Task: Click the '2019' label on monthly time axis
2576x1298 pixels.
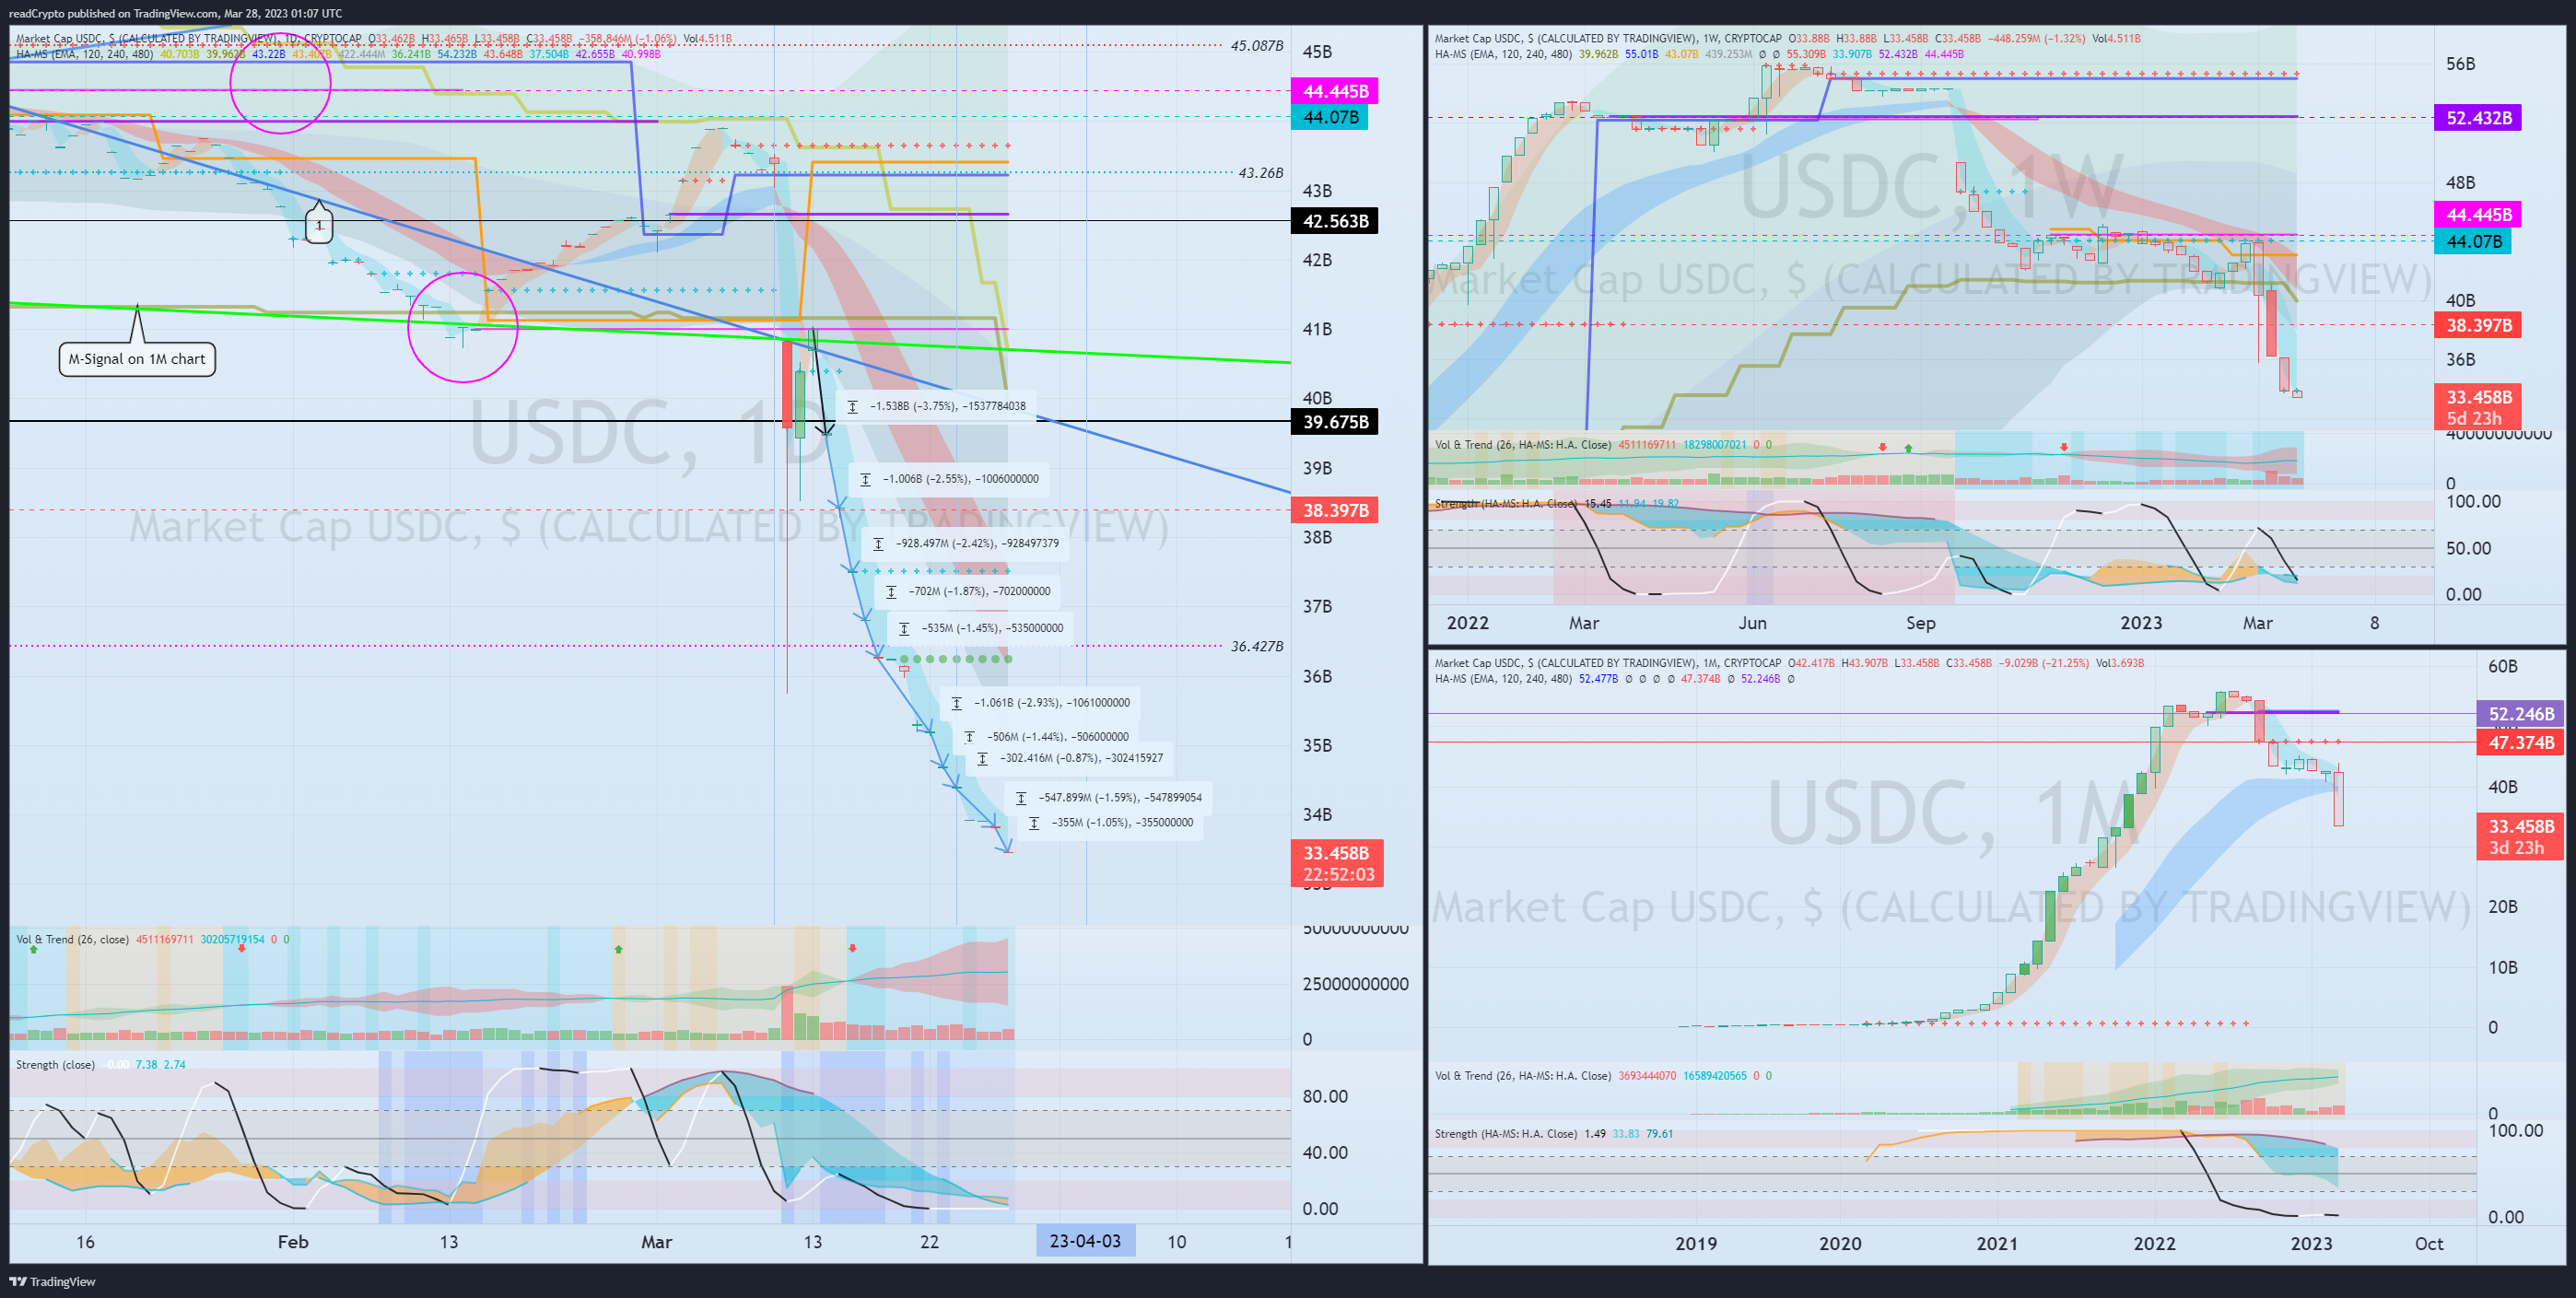Action: tap(1695, 1243)
